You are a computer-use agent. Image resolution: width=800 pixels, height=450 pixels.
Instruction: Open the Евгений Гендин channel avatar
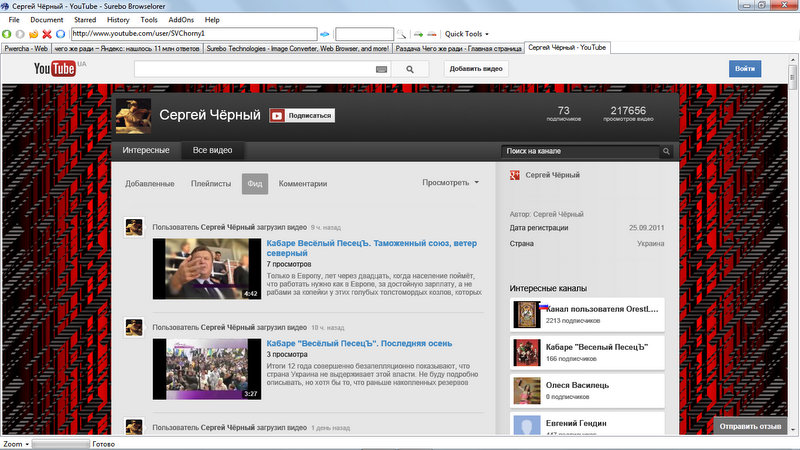527,425
